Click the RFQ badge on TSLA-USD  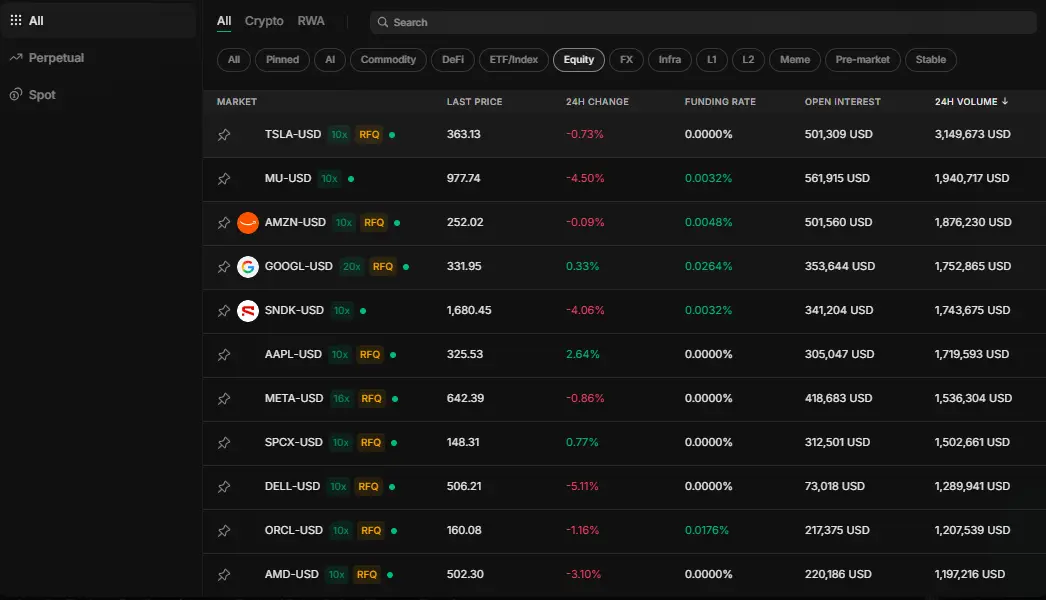pos(369,134)
